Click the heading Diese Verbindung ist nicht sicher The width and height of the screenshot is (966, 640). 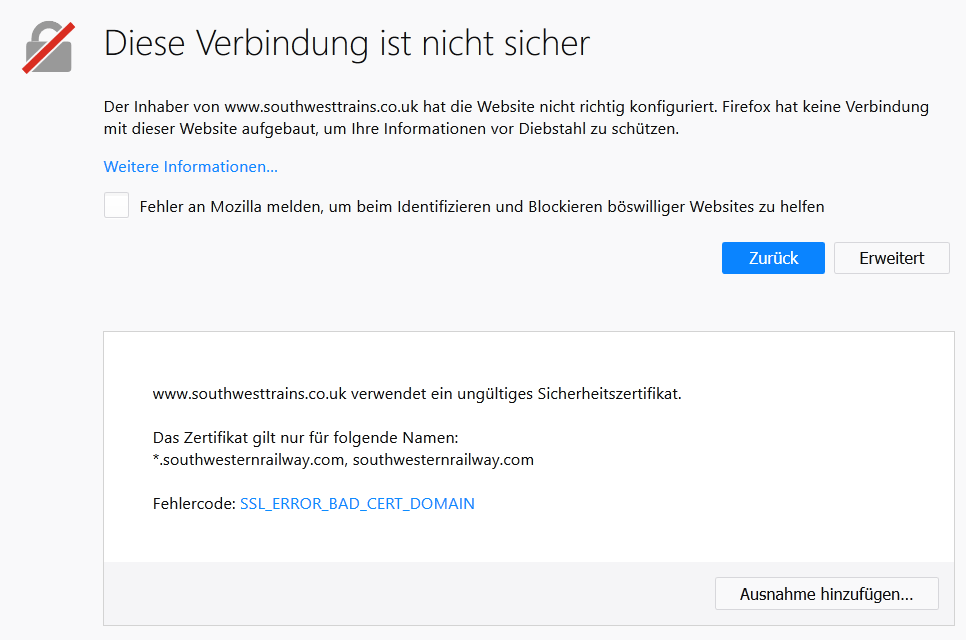[x=347, y=44]
